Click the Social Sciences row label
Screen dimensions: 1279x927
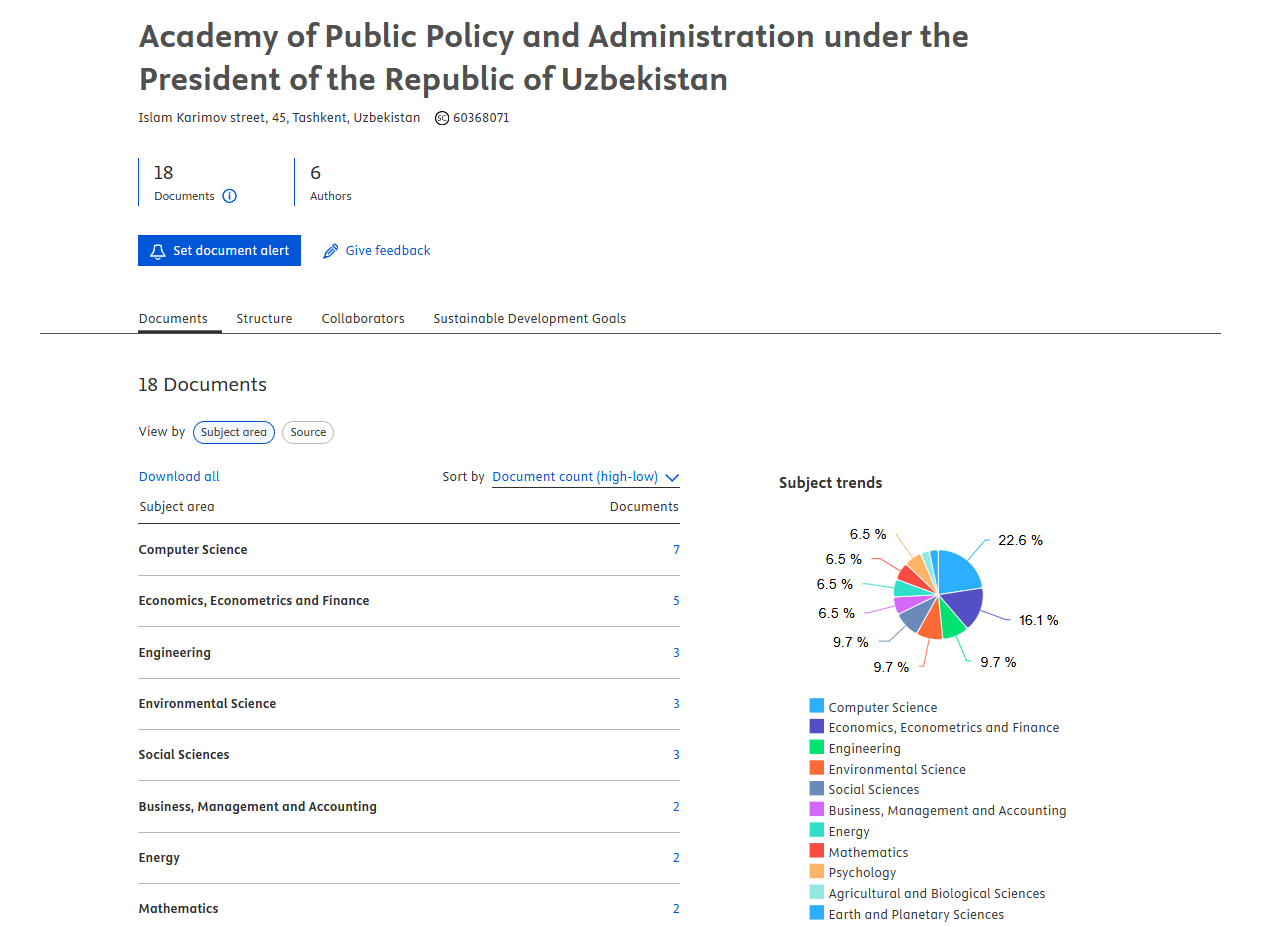tap(184, 755)
